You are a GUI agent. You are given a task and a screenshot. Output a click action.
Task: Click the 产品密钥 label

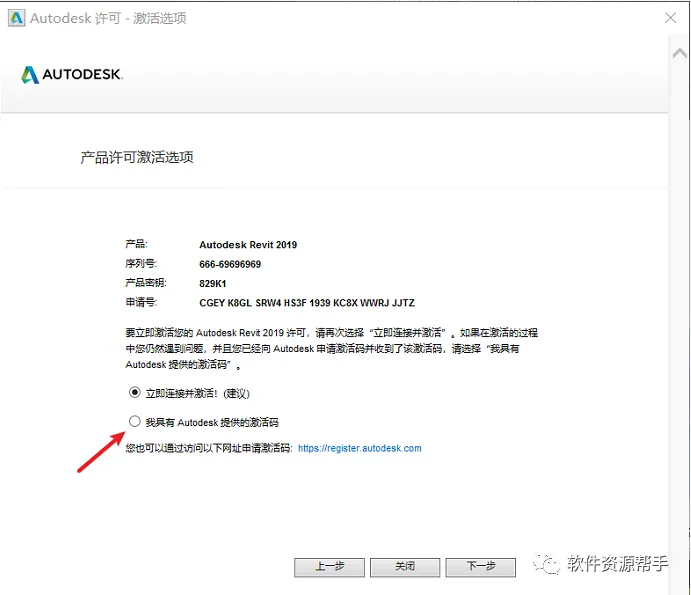coord(146,283)
